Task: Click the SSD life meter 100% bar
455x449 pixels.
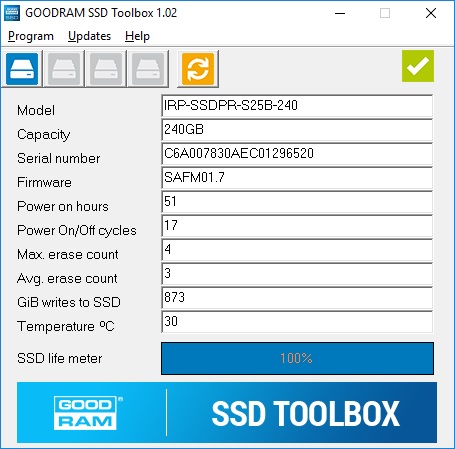Action: point(297,358)
